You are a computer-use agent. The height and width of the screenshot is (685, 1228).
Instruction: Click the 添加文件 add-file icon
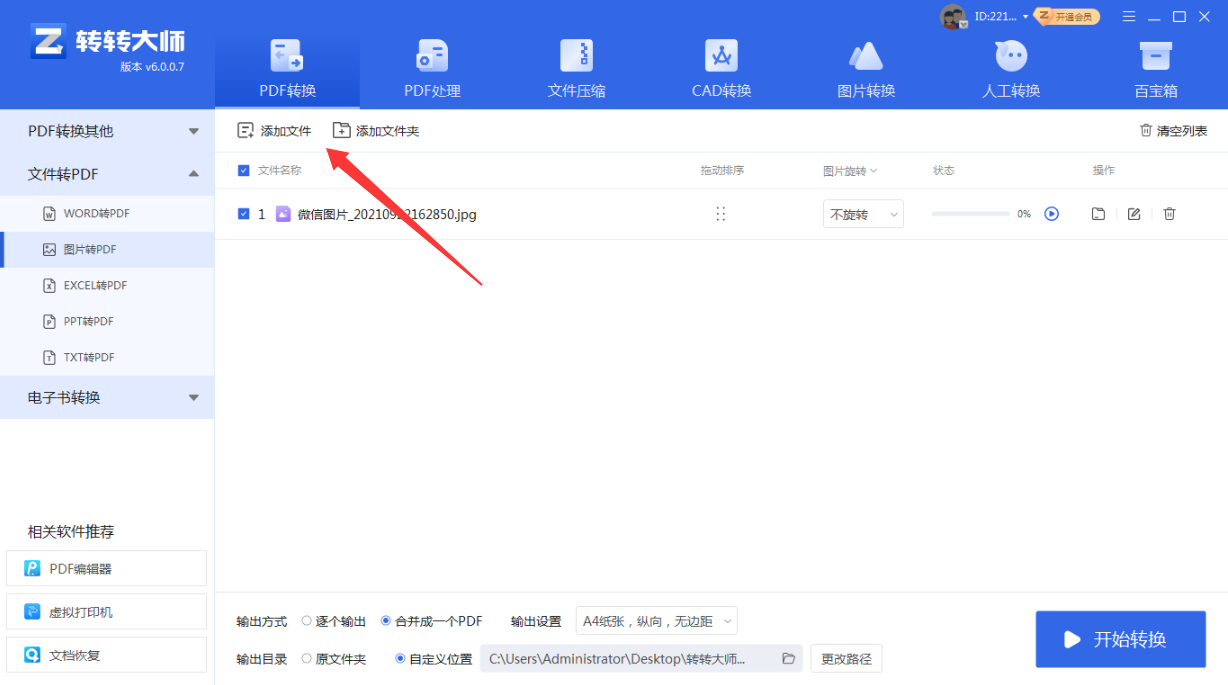245,131
